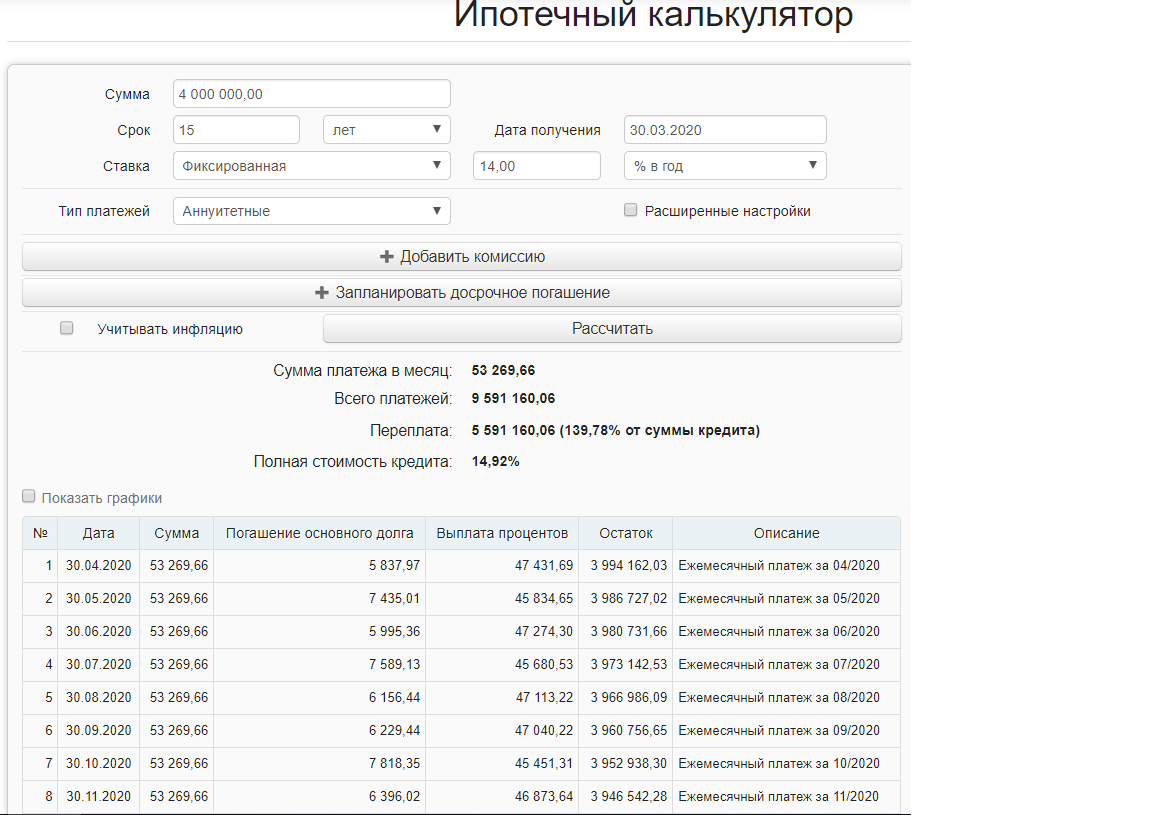The image size is (1152, 815).
Task: Click the date cell 30.08.2020
Action: click(x=98, y=697)
